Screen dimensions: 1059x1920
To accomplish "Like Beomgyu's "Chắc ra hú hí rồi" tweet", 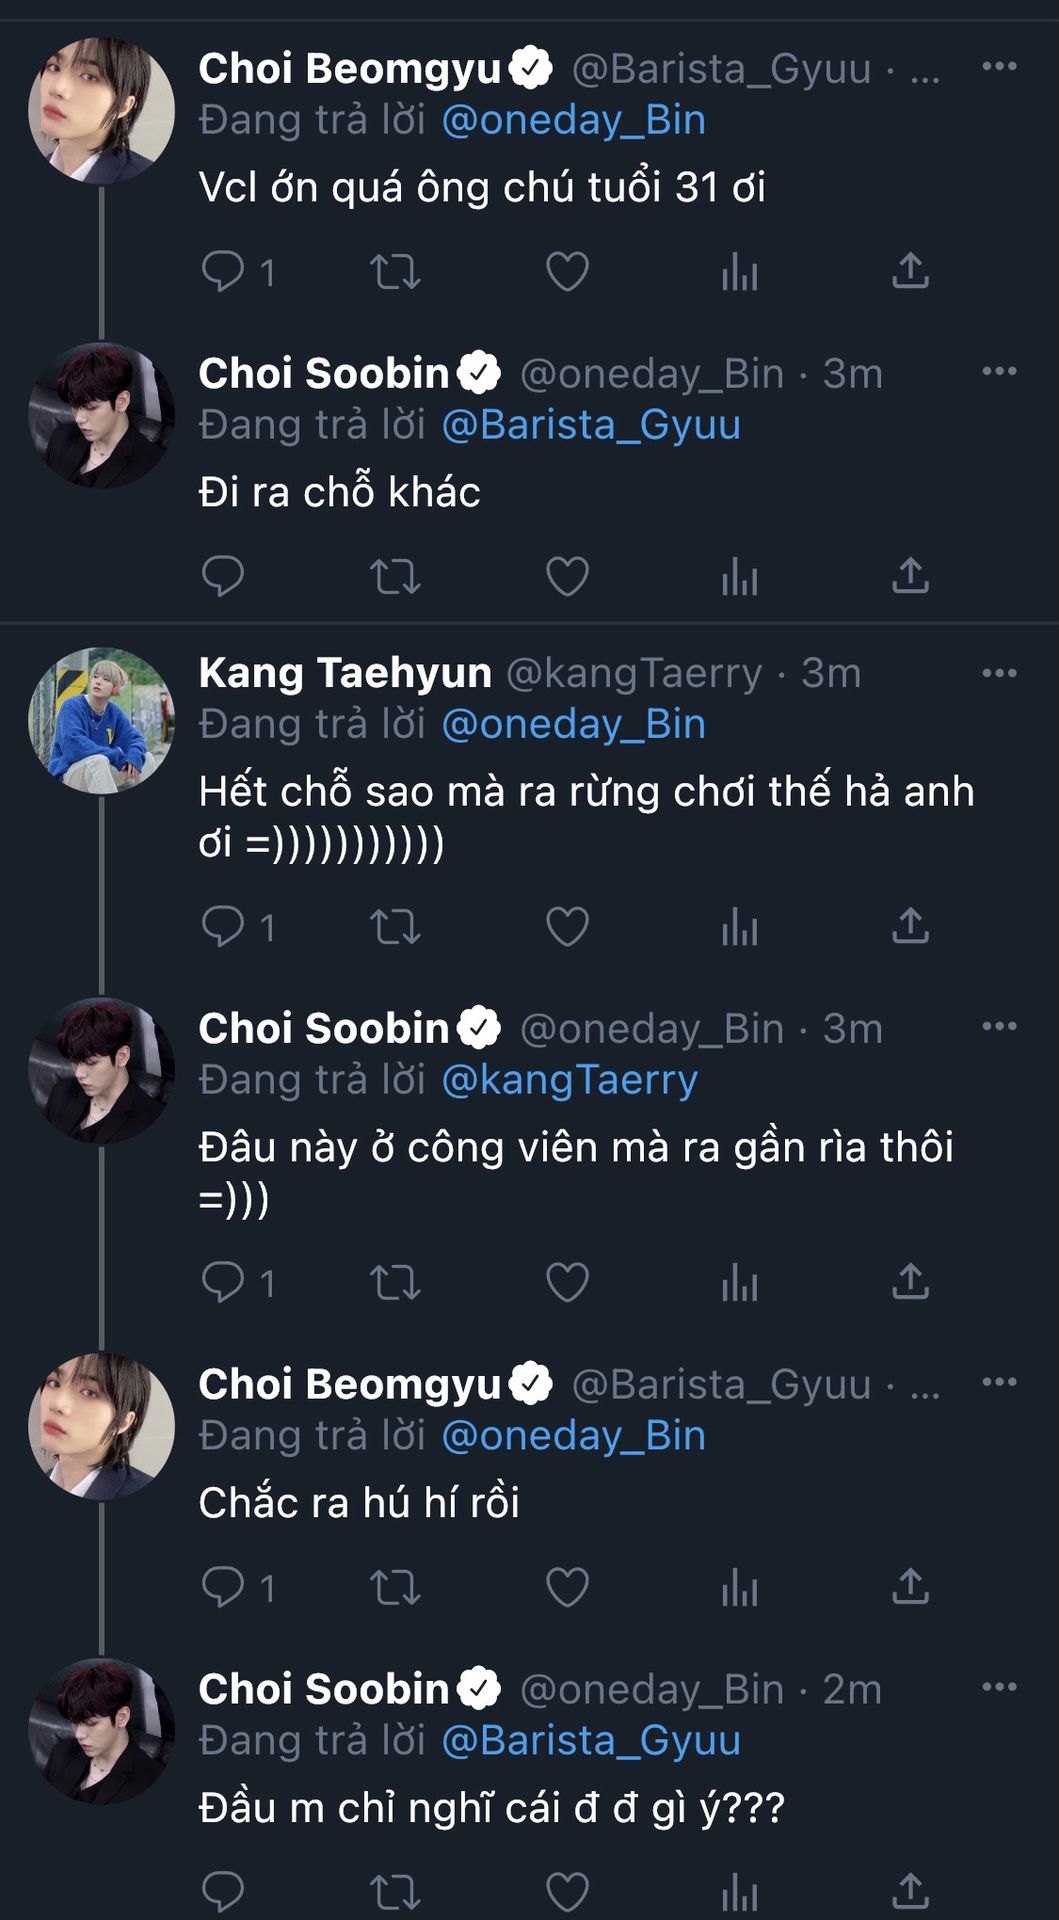I will click(567, 1587).
